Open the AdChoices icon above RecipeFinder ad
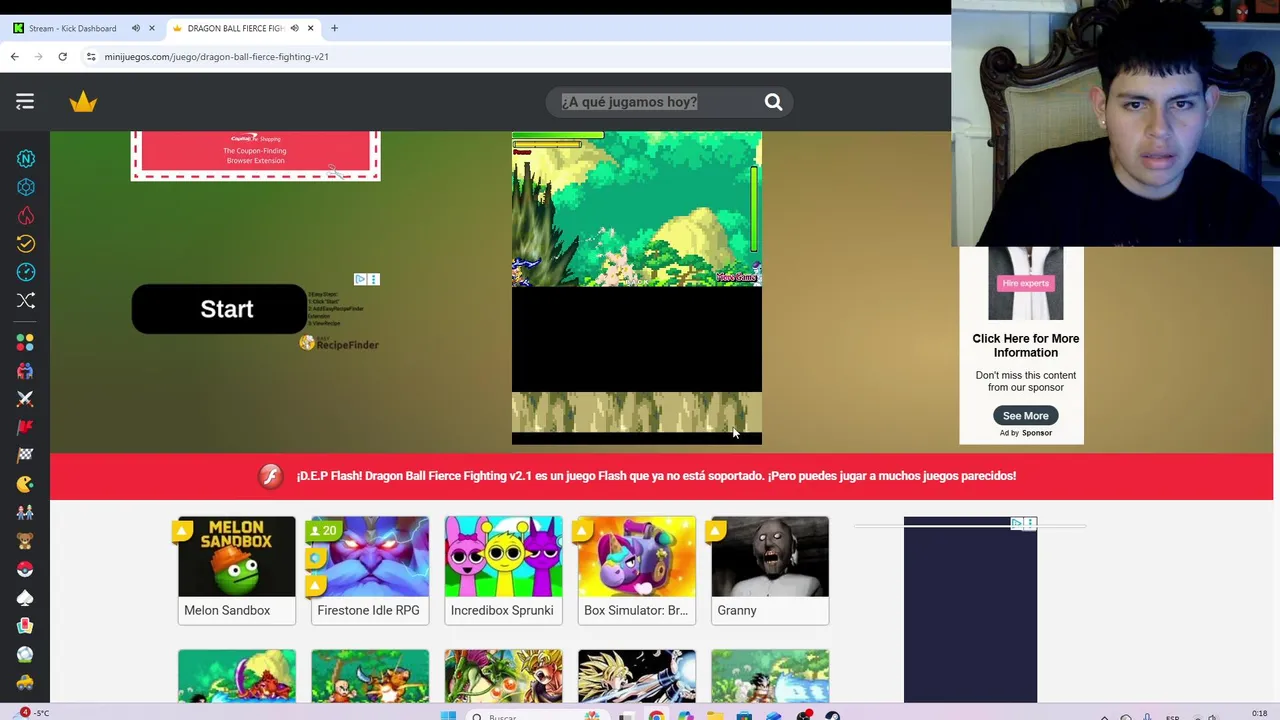Screen dimensions: 1280x720 point(360,279)
